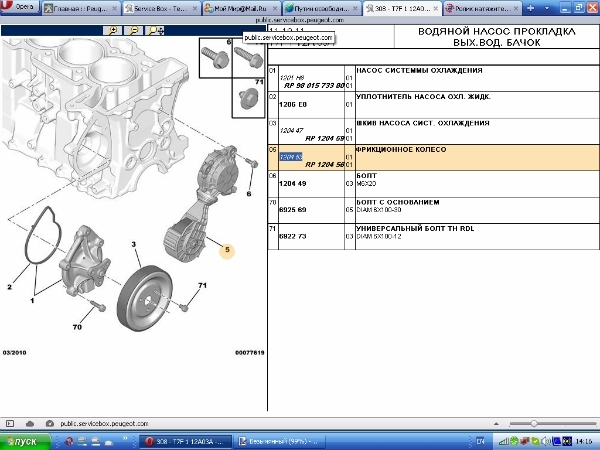Click the EN language indicator

(480, 442)
